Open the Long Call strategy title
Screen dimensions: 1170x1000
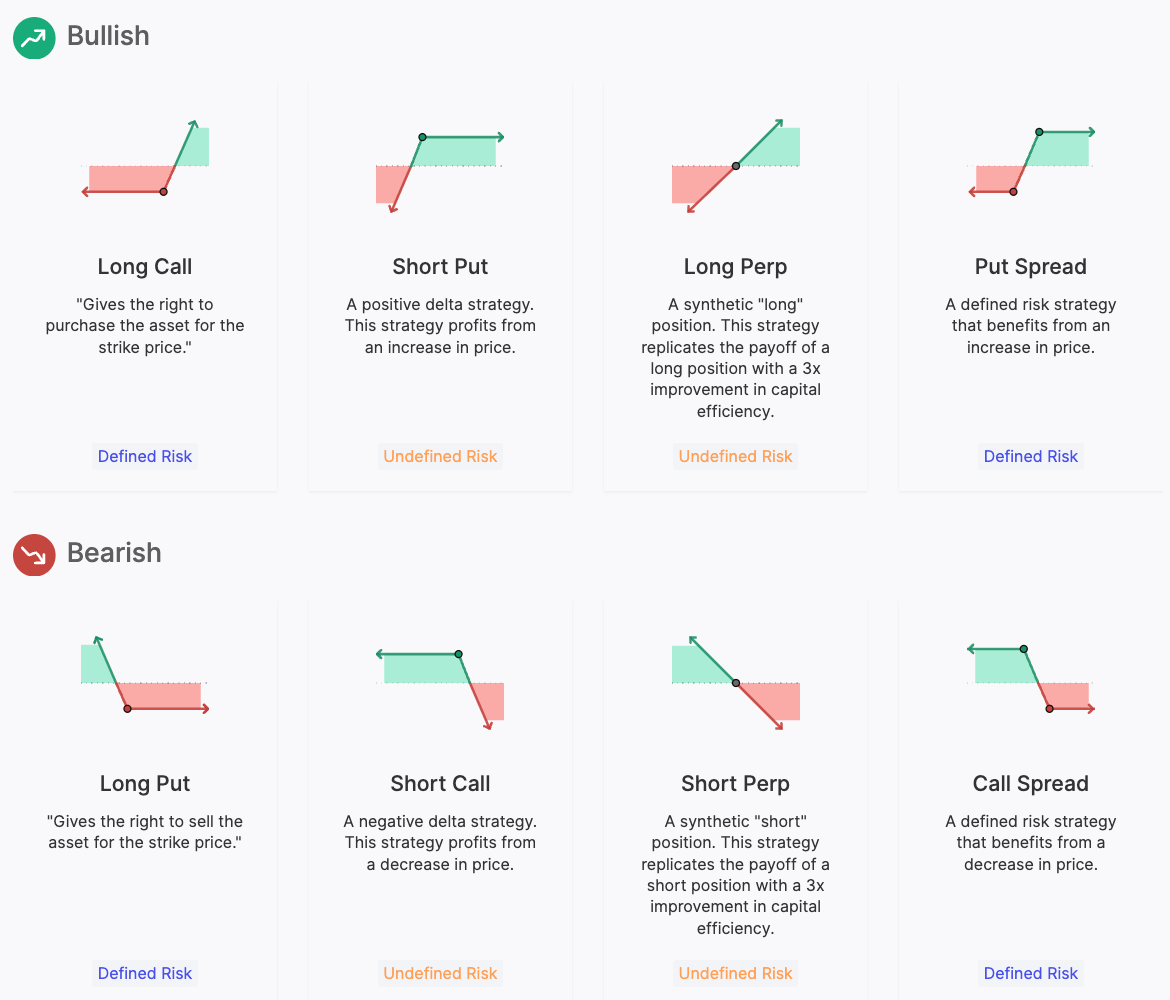145,266
